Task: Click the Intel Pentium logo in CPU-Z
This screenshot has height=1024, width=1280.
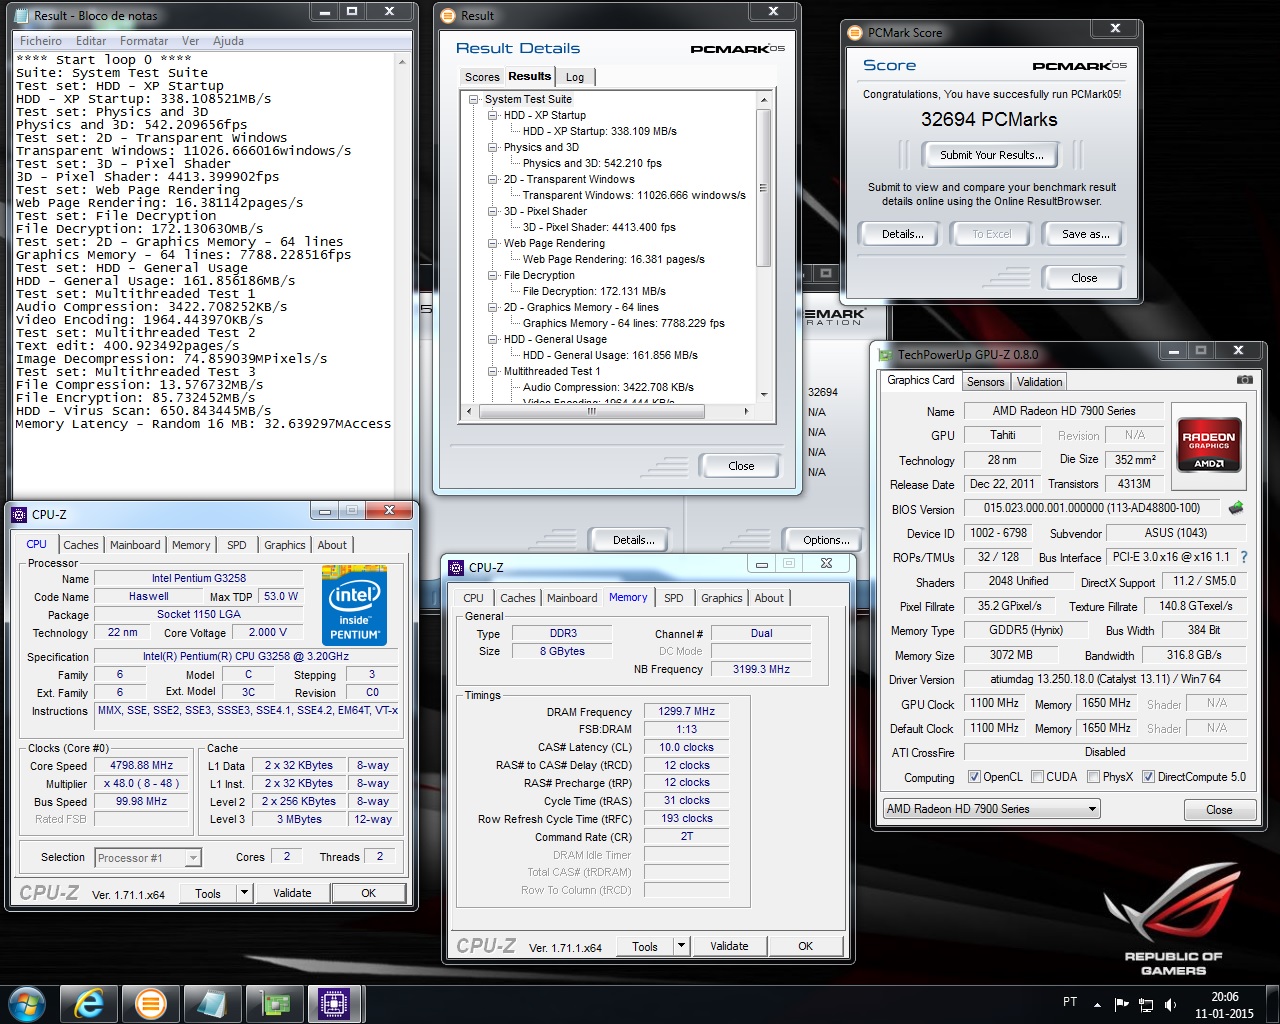Action: pos(354,606)
